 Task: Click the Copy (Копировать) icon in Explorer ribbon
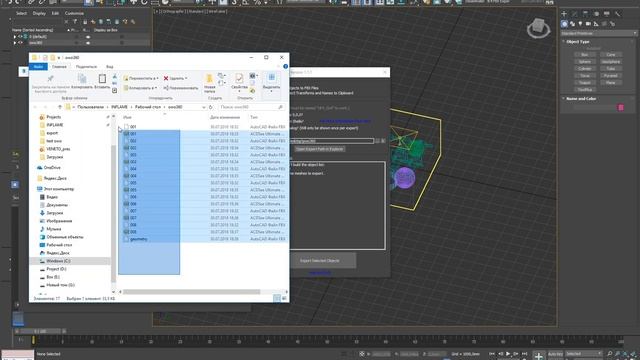pos(82,78)
